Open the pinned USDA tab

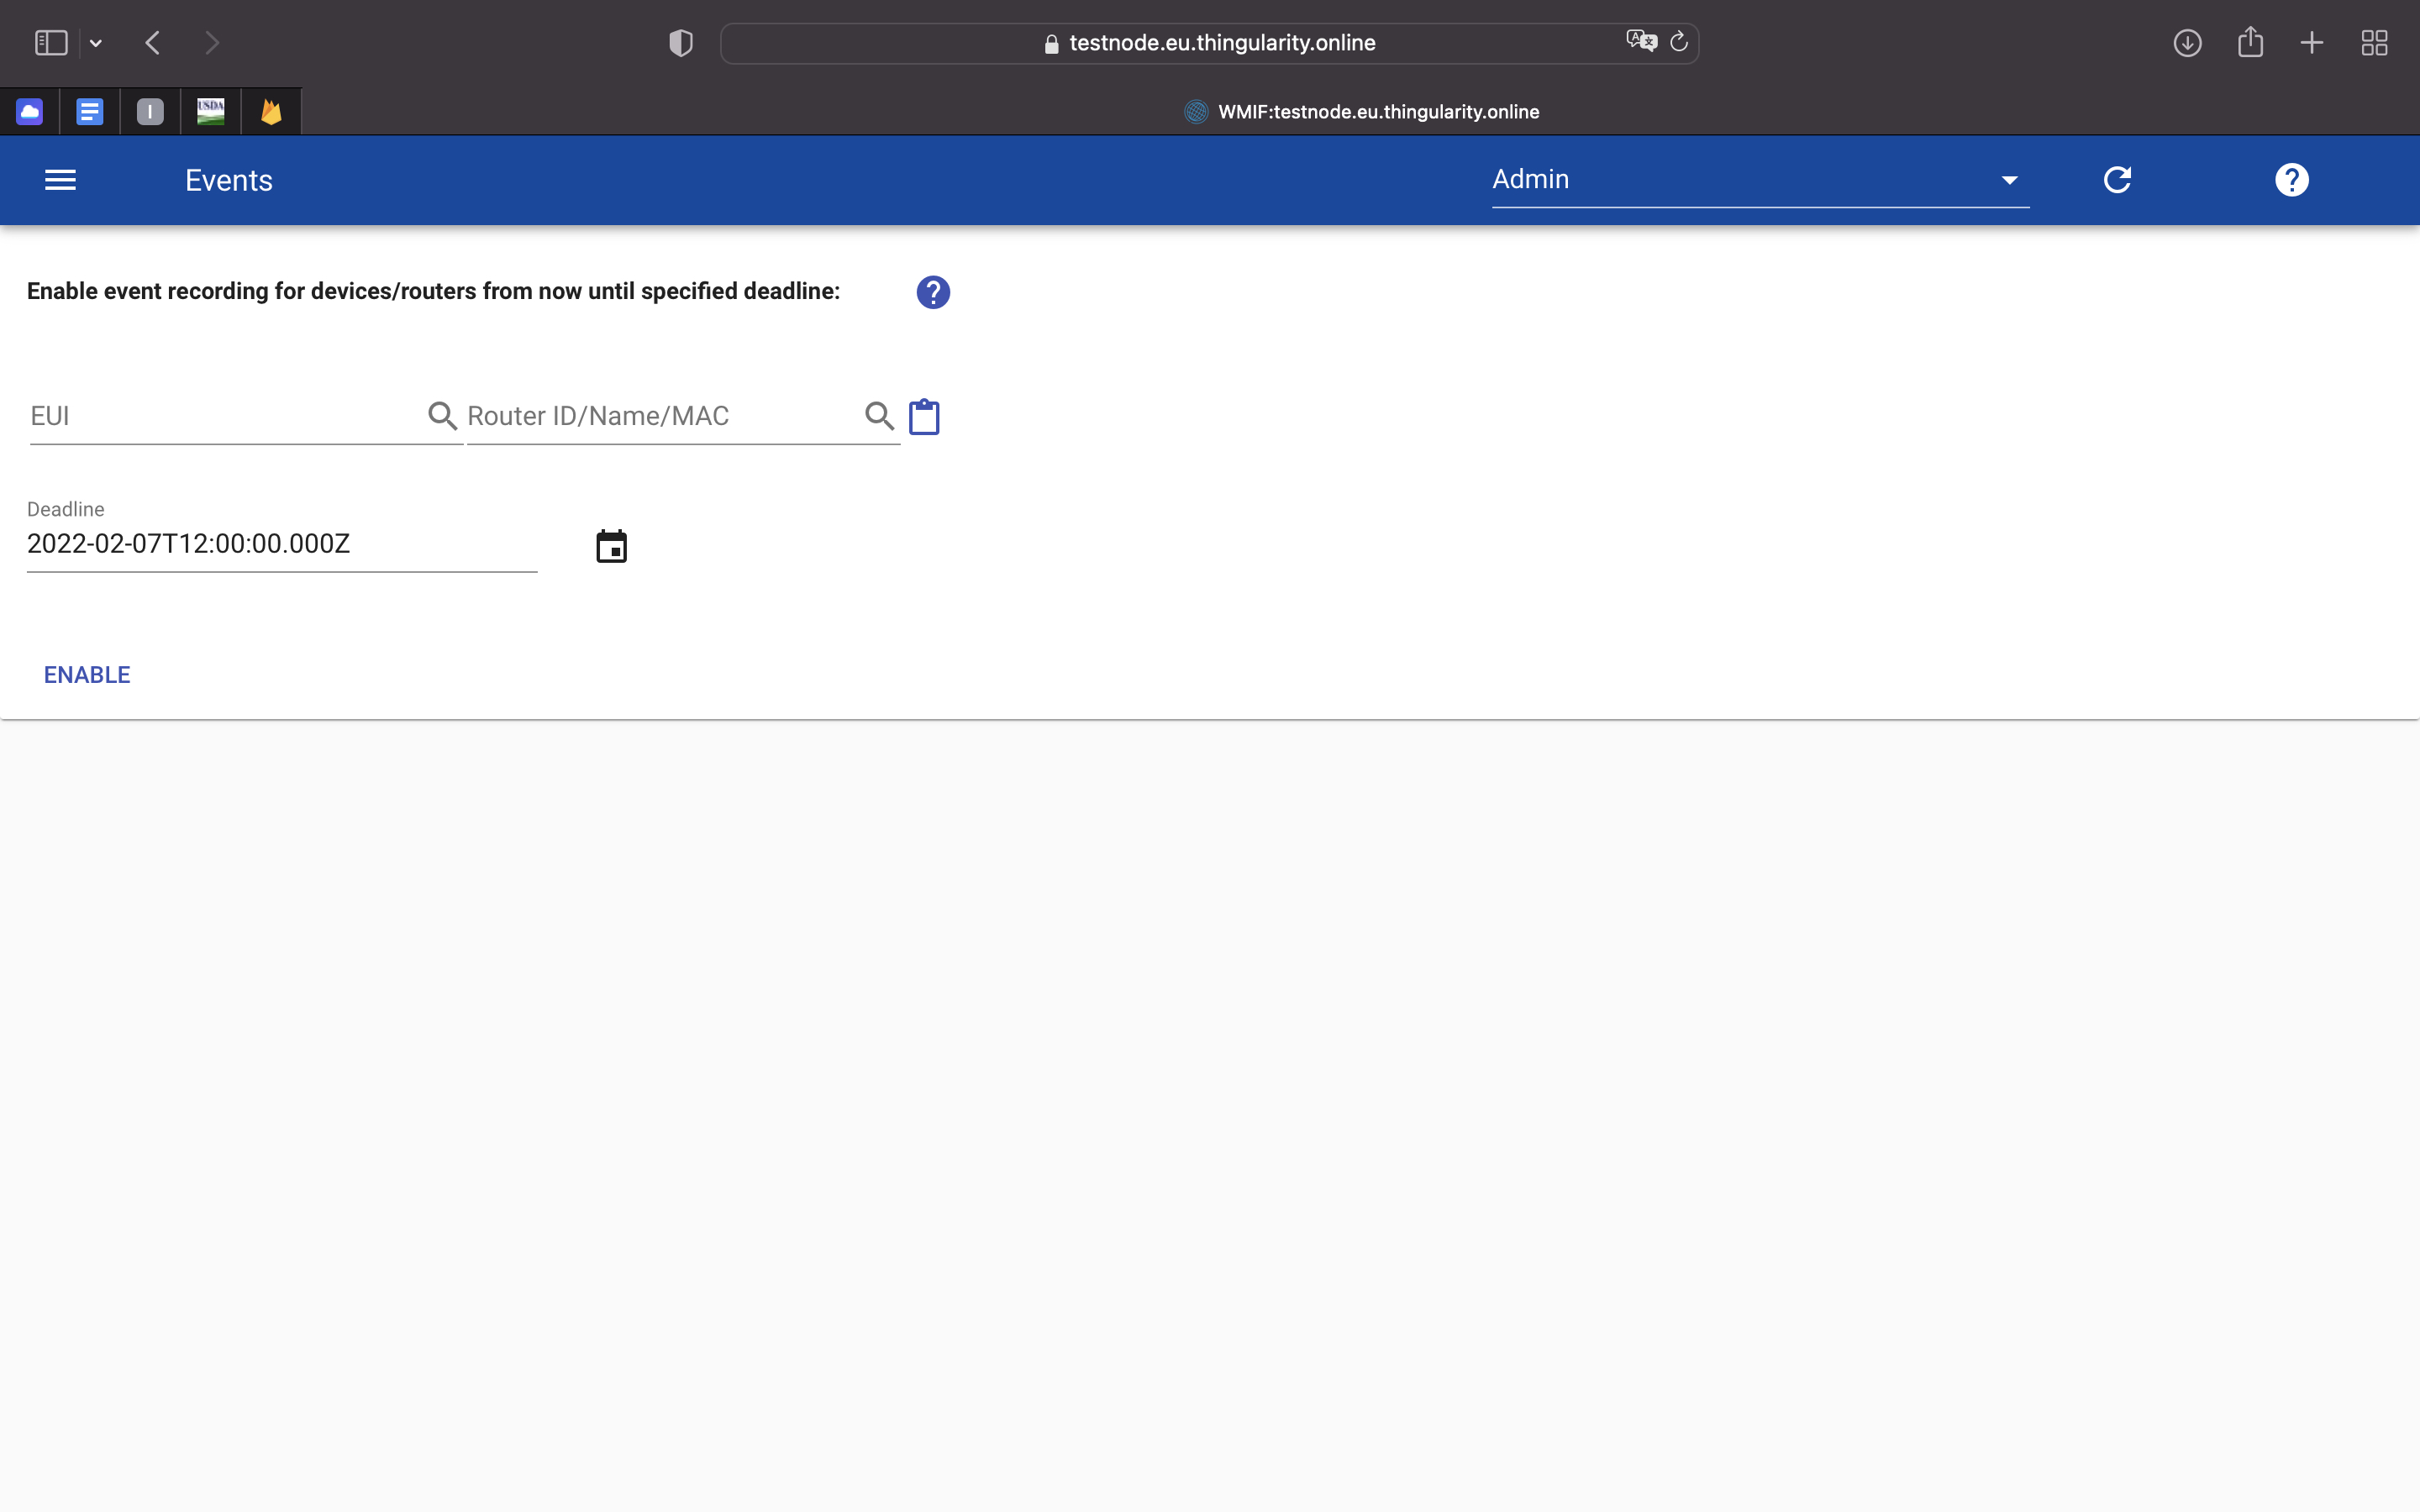(x=210, y=112)
